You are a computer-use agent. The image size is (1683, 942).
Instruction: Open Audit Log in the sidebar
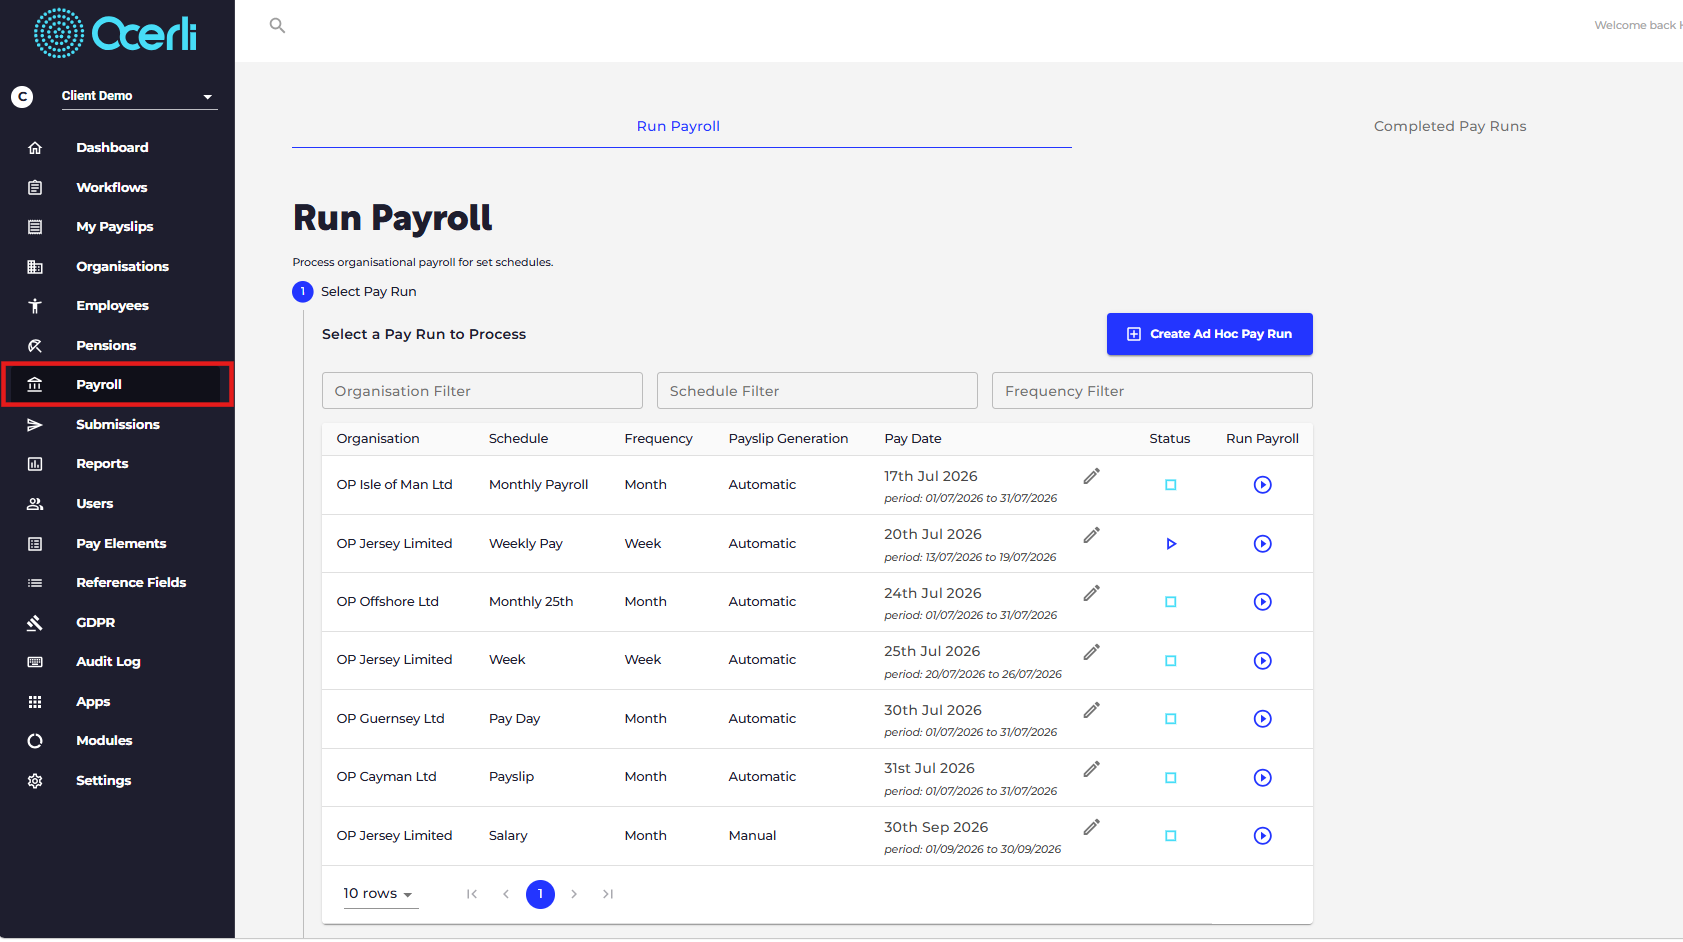[108, 662]
